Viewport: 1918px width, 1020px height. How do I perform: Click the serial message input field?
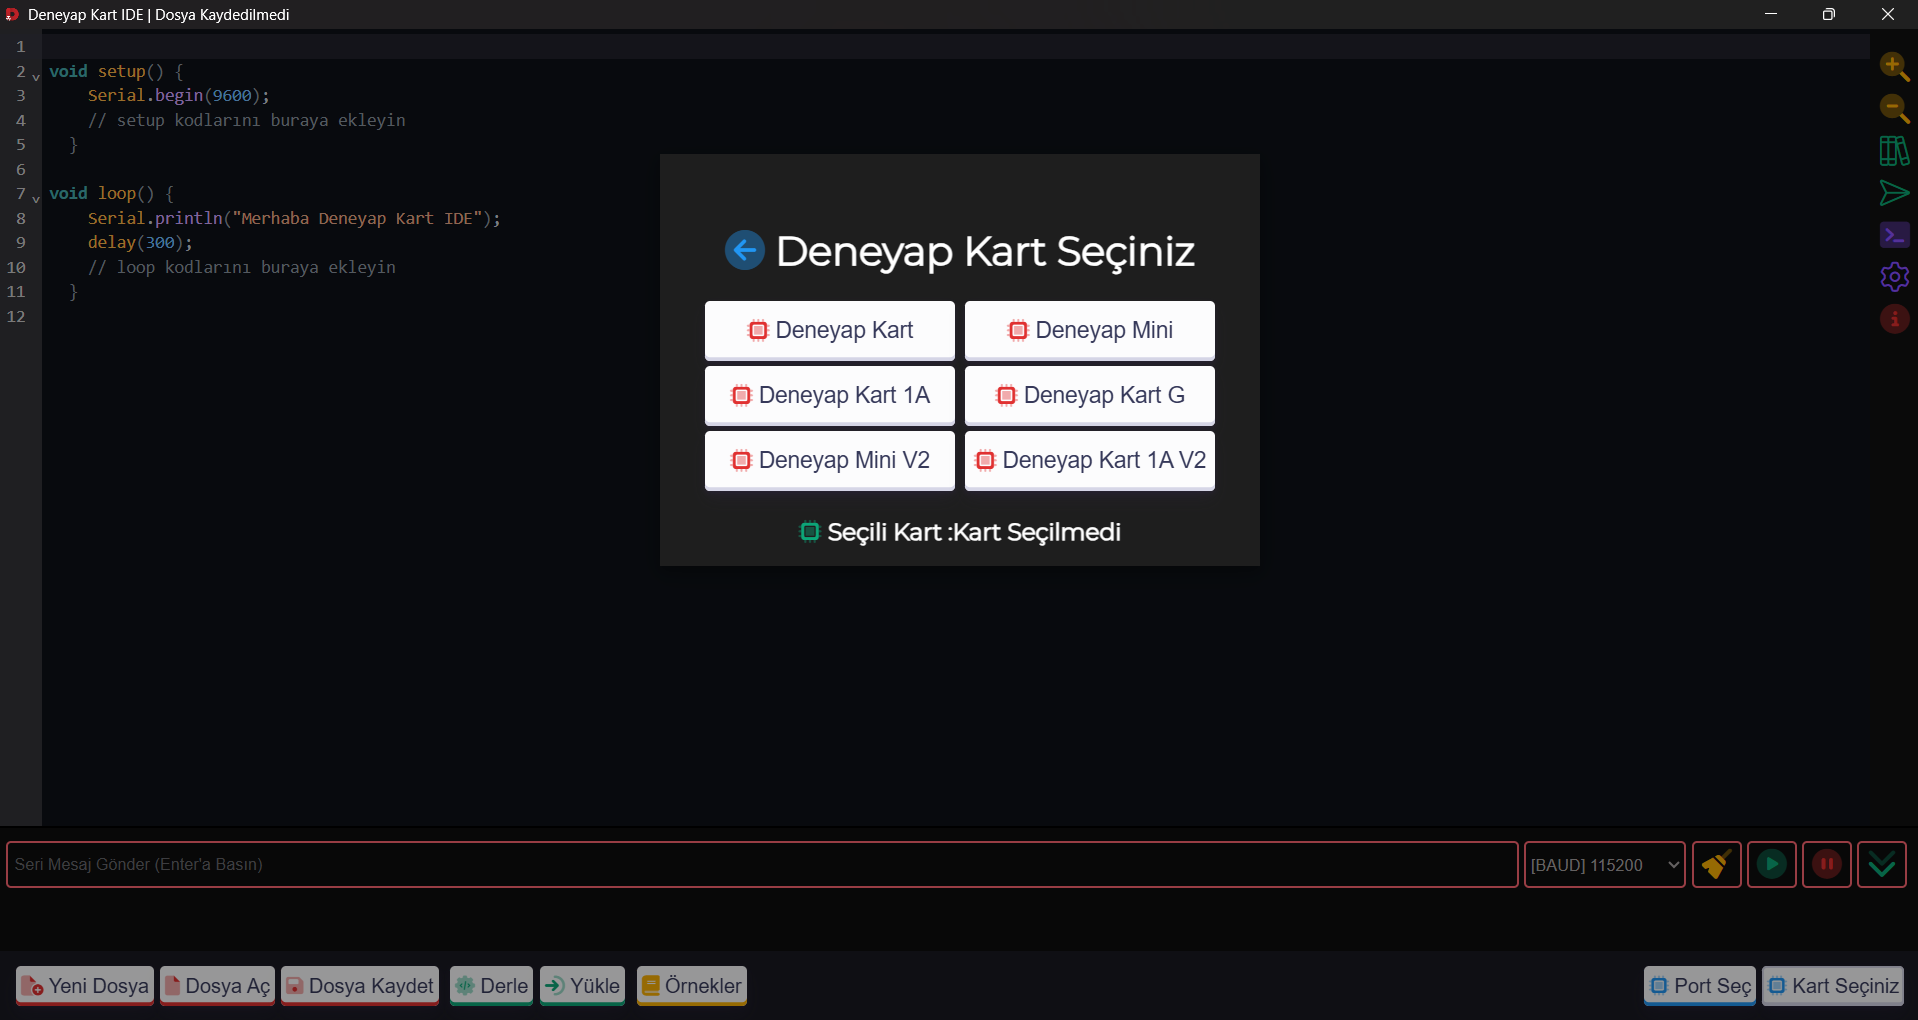762,864
